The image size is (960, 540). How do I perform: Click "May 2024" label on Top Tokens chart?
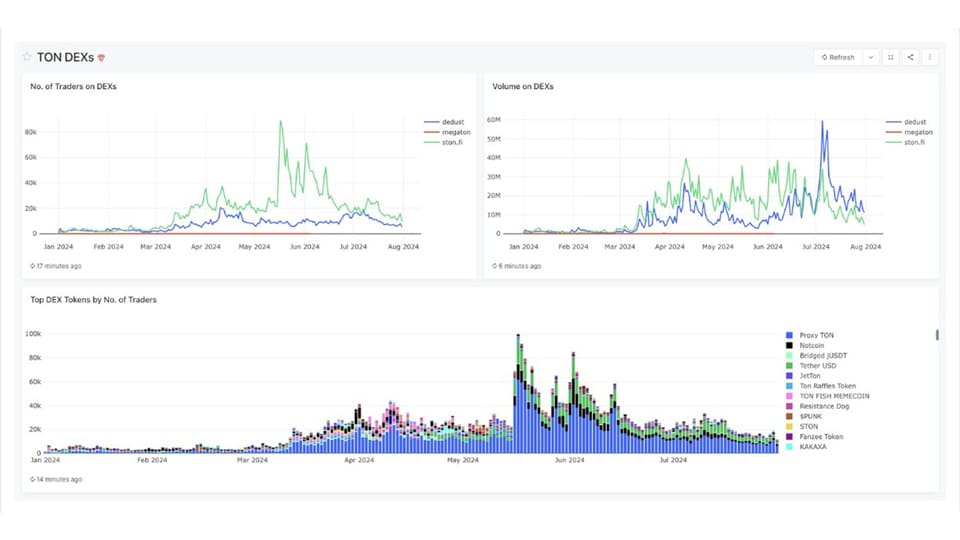[x=462, y=460]
